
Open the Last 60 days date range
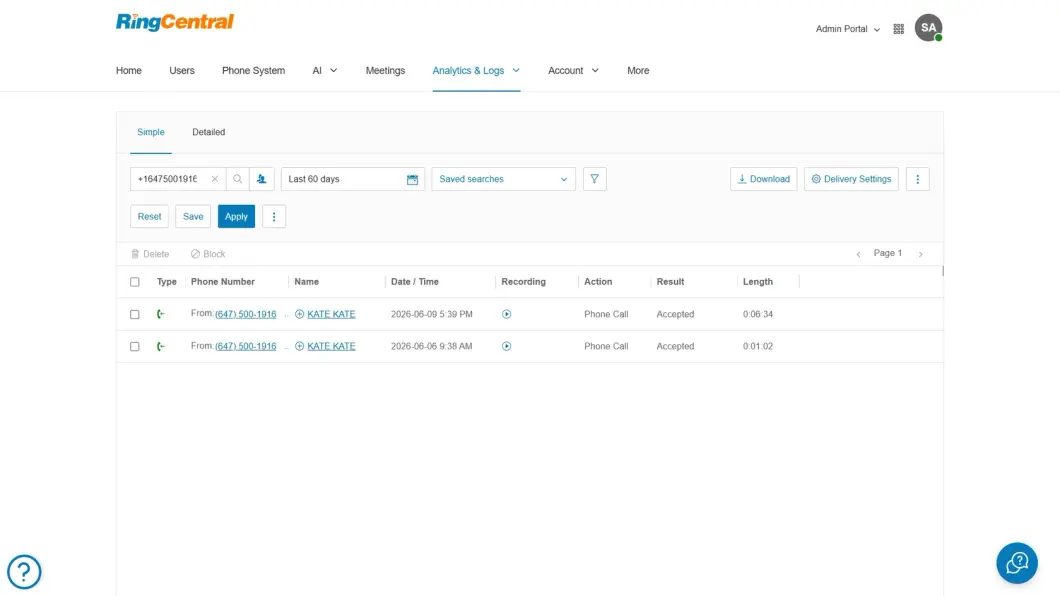tap(352, 179)
